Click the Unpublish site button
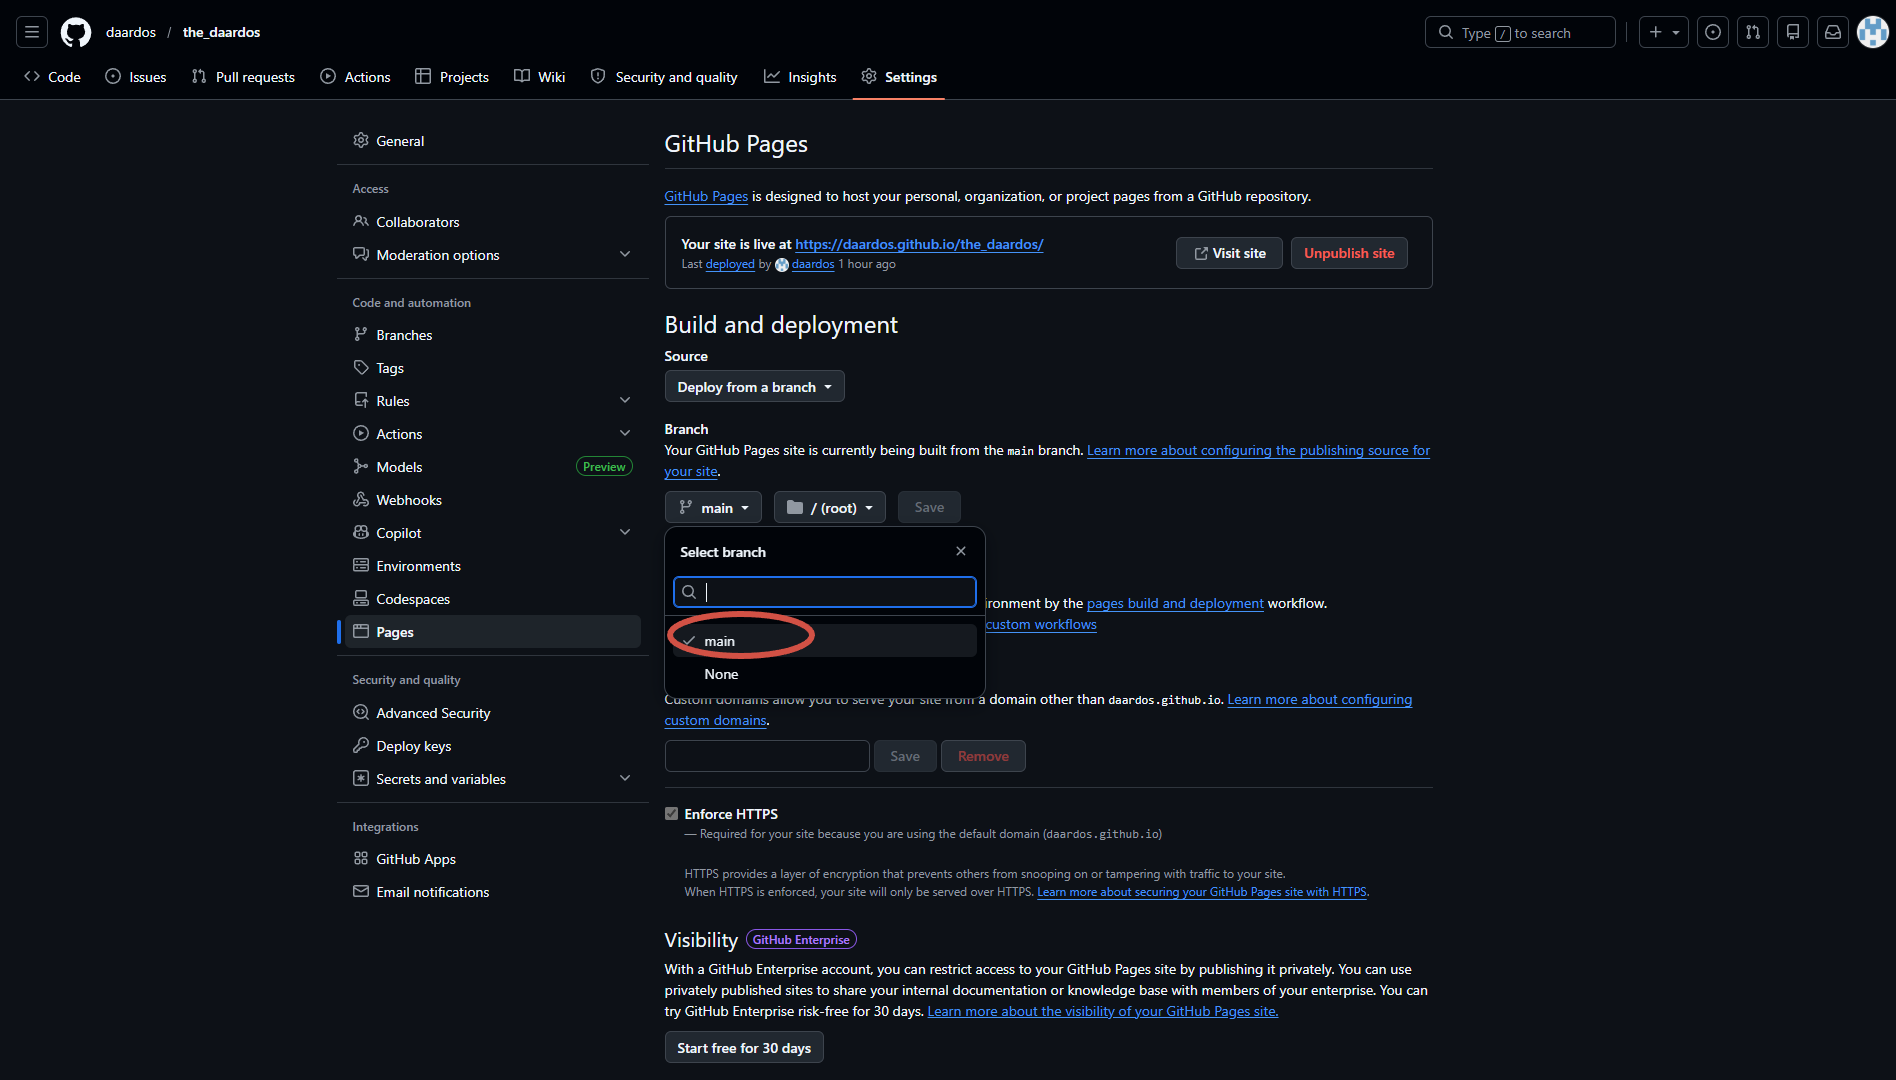Image resolution: width=1896 pixels, height=1080 pixels. point(1349,253)
